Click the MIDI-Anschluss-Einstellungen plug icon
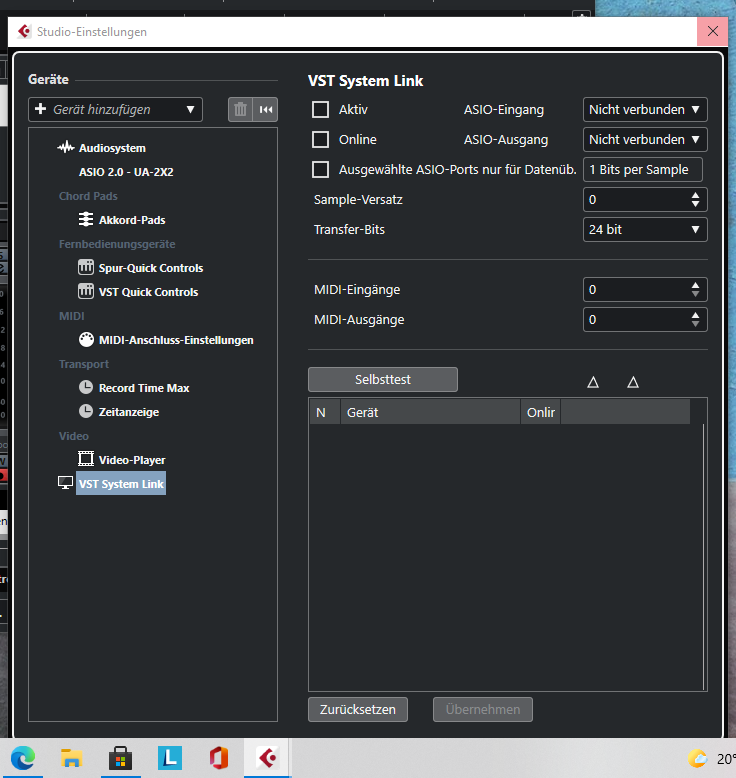 click(86, 339)
